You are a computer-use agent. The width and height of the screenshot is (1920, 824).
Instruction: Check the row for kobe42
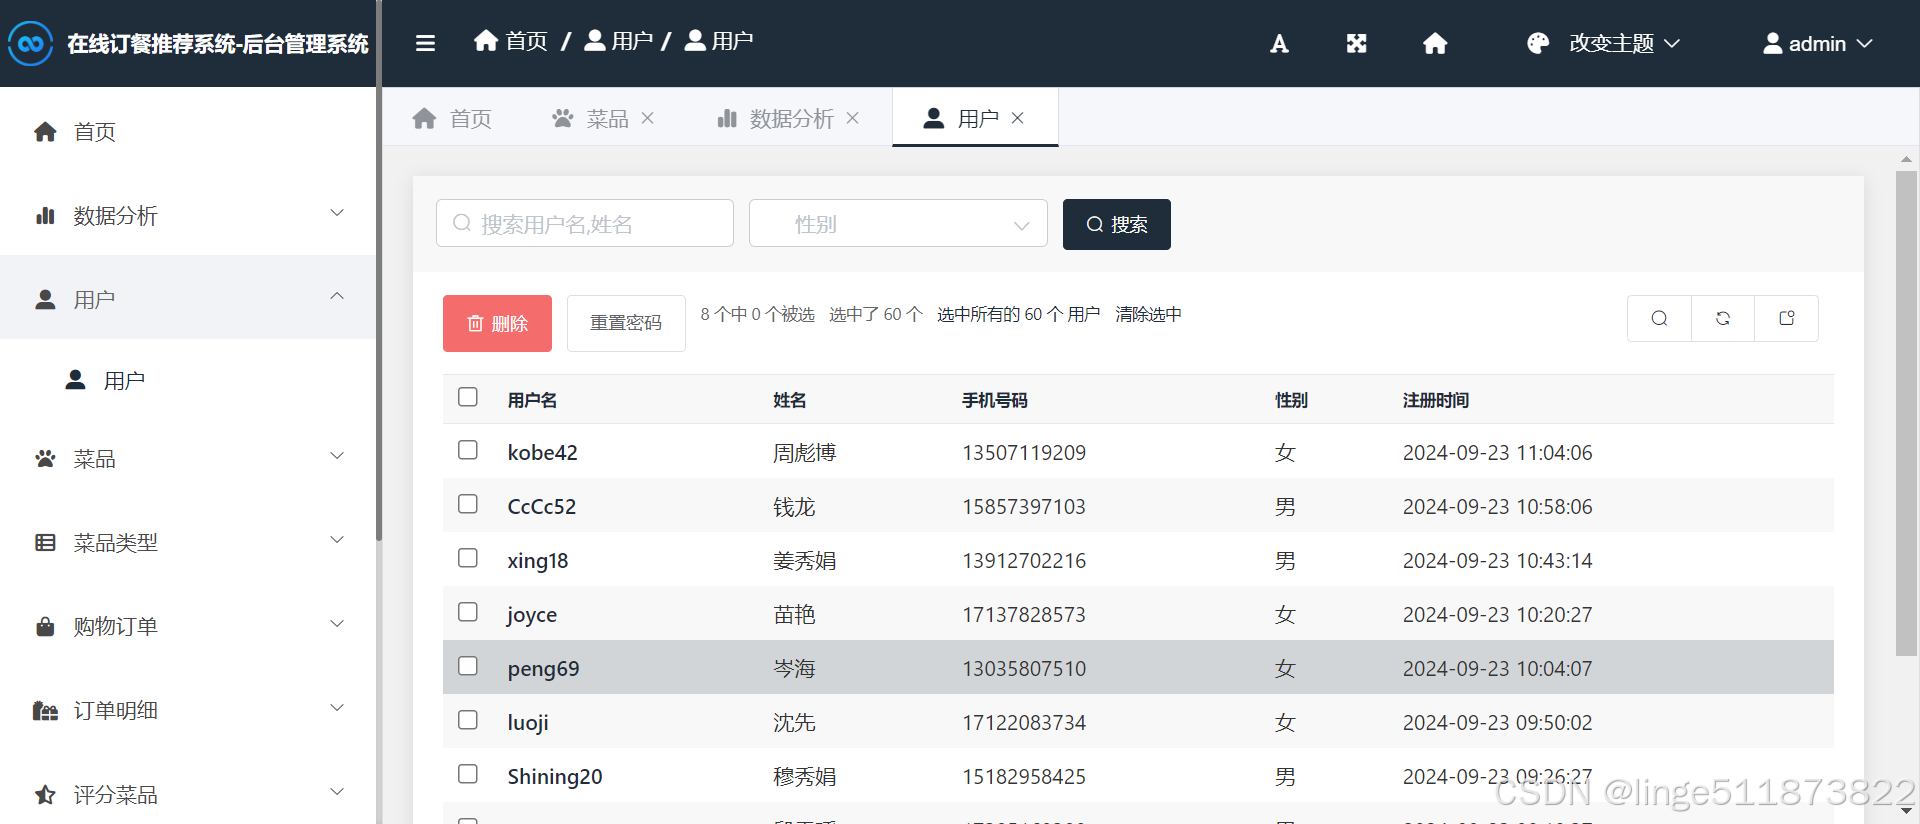click(x=468, y=450)
